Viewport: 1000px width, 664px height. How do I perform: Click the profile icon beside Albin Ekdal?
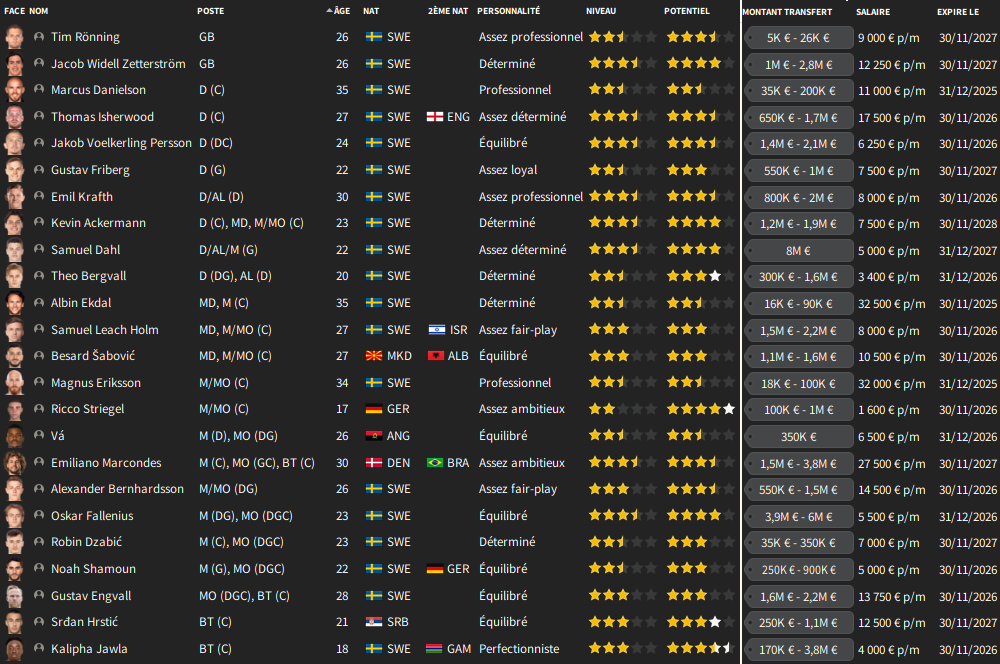[x=39, y=303]
